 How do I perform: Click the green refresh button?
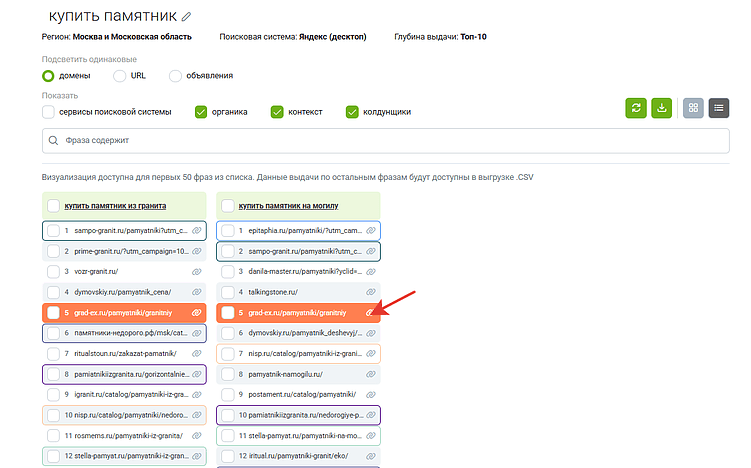pos(635,109)
